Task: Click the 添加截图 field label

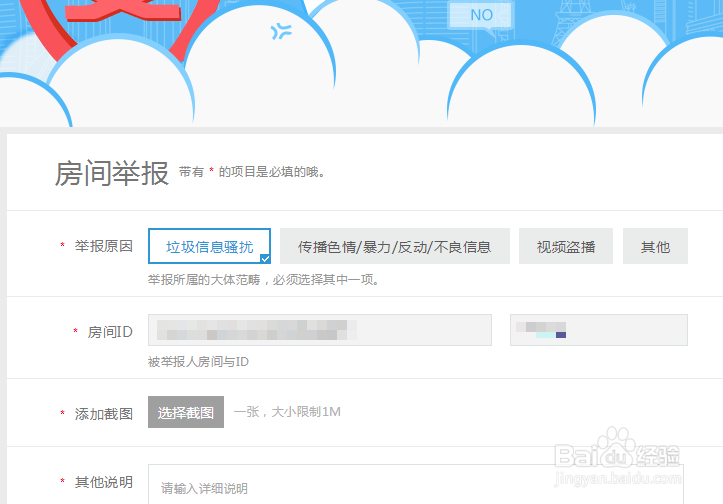Action: (104, 414)
